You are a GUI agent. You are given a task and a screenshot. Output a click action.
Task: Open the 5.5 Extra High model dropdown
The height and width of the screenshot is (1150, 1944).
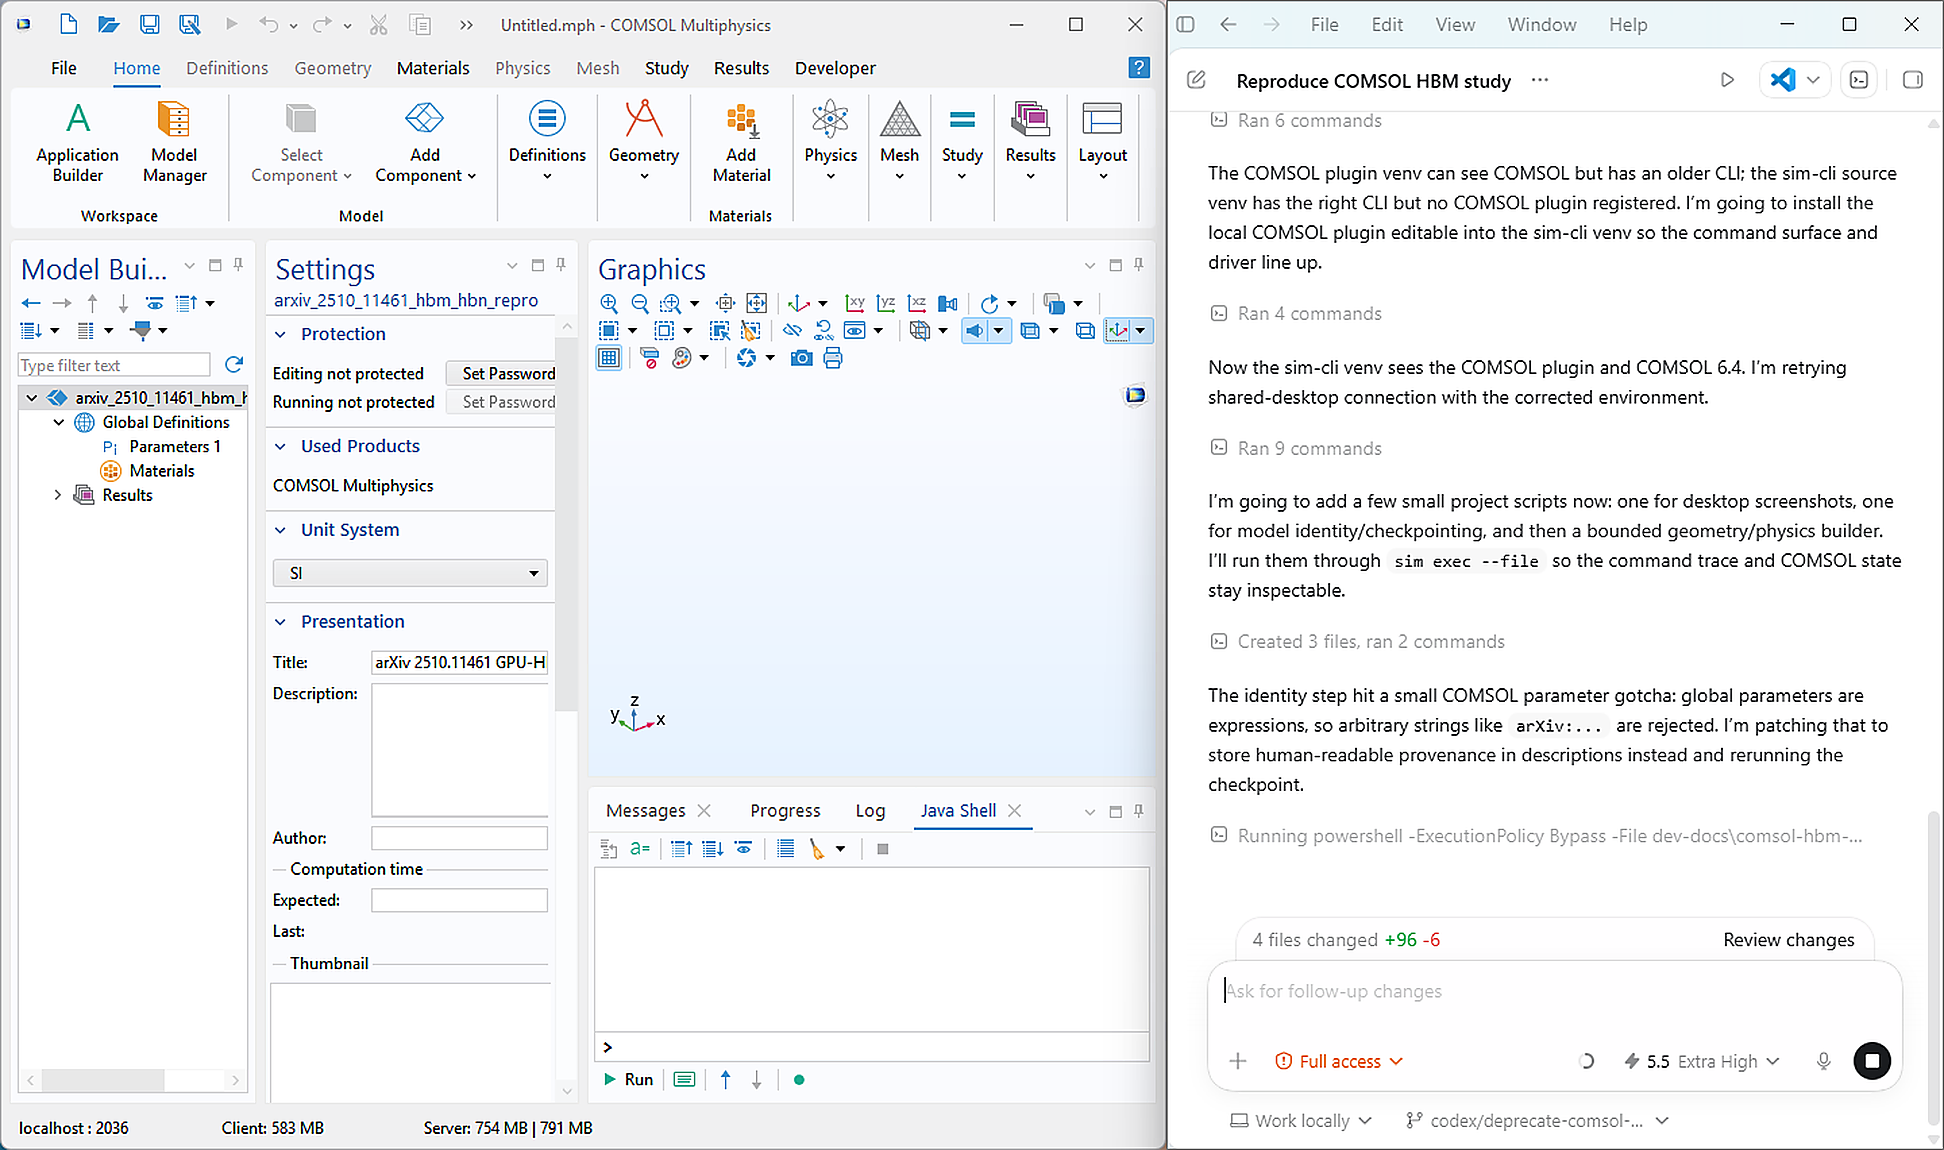click(1702, 1061)
